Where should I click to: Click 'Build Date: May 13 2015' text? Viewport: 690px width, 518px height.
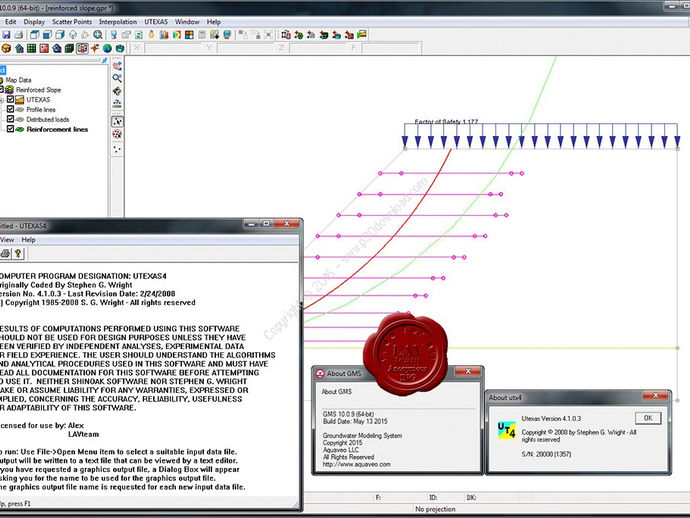355,421
